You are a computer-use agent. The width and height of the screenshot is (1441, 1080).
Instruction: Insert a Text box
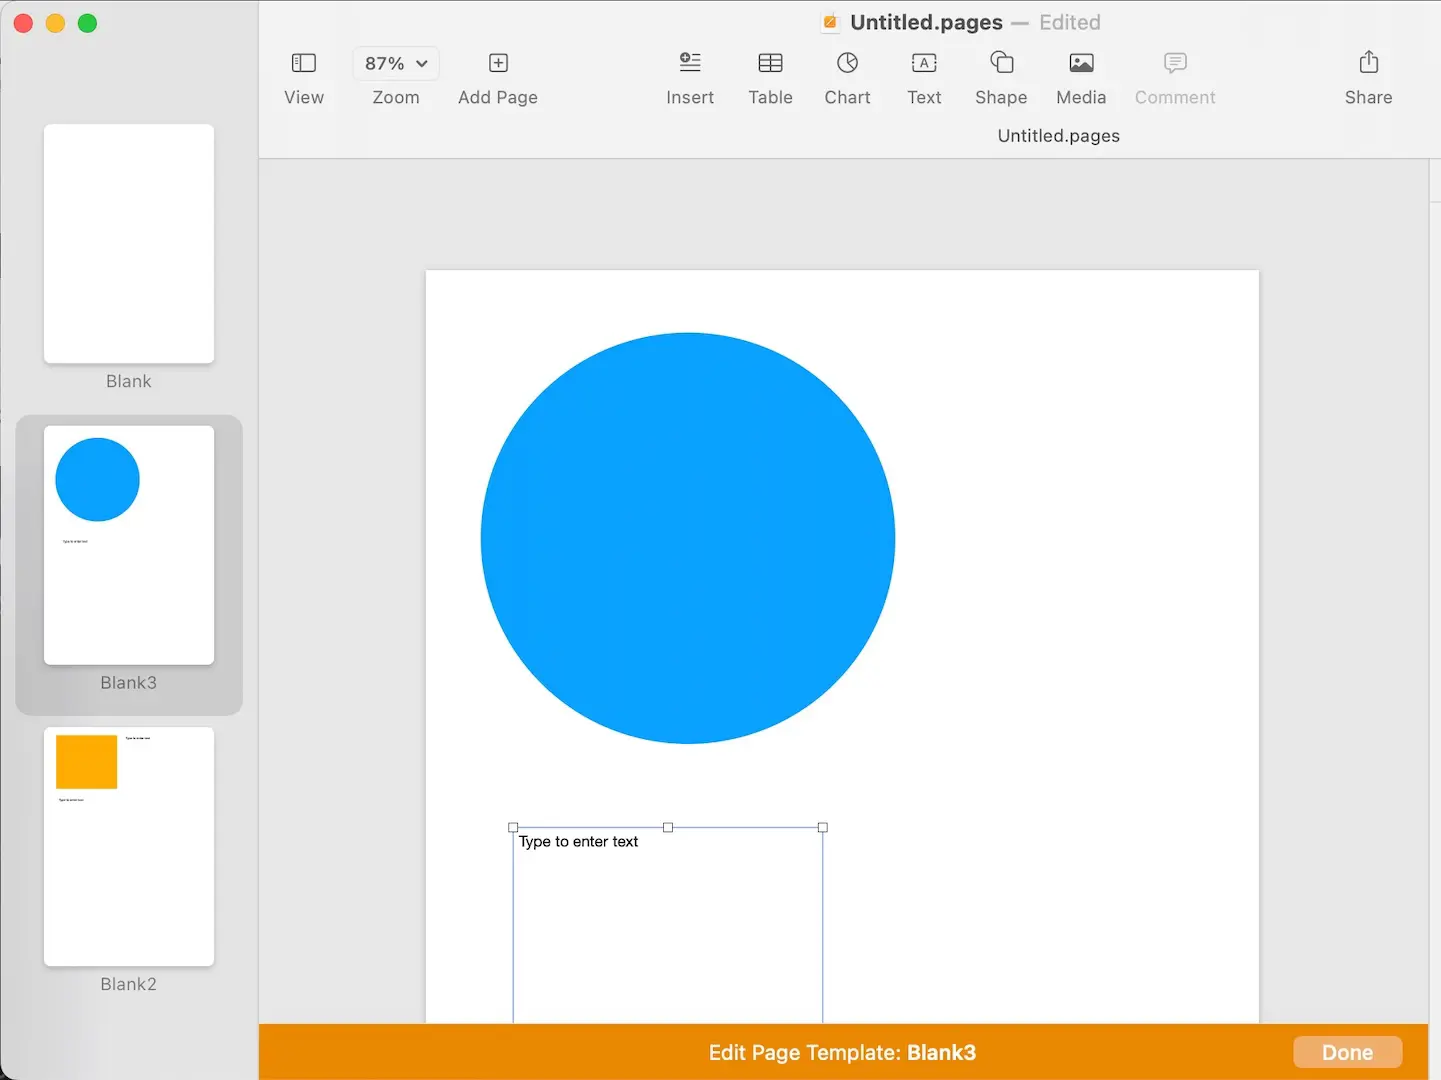click(924, 64)
